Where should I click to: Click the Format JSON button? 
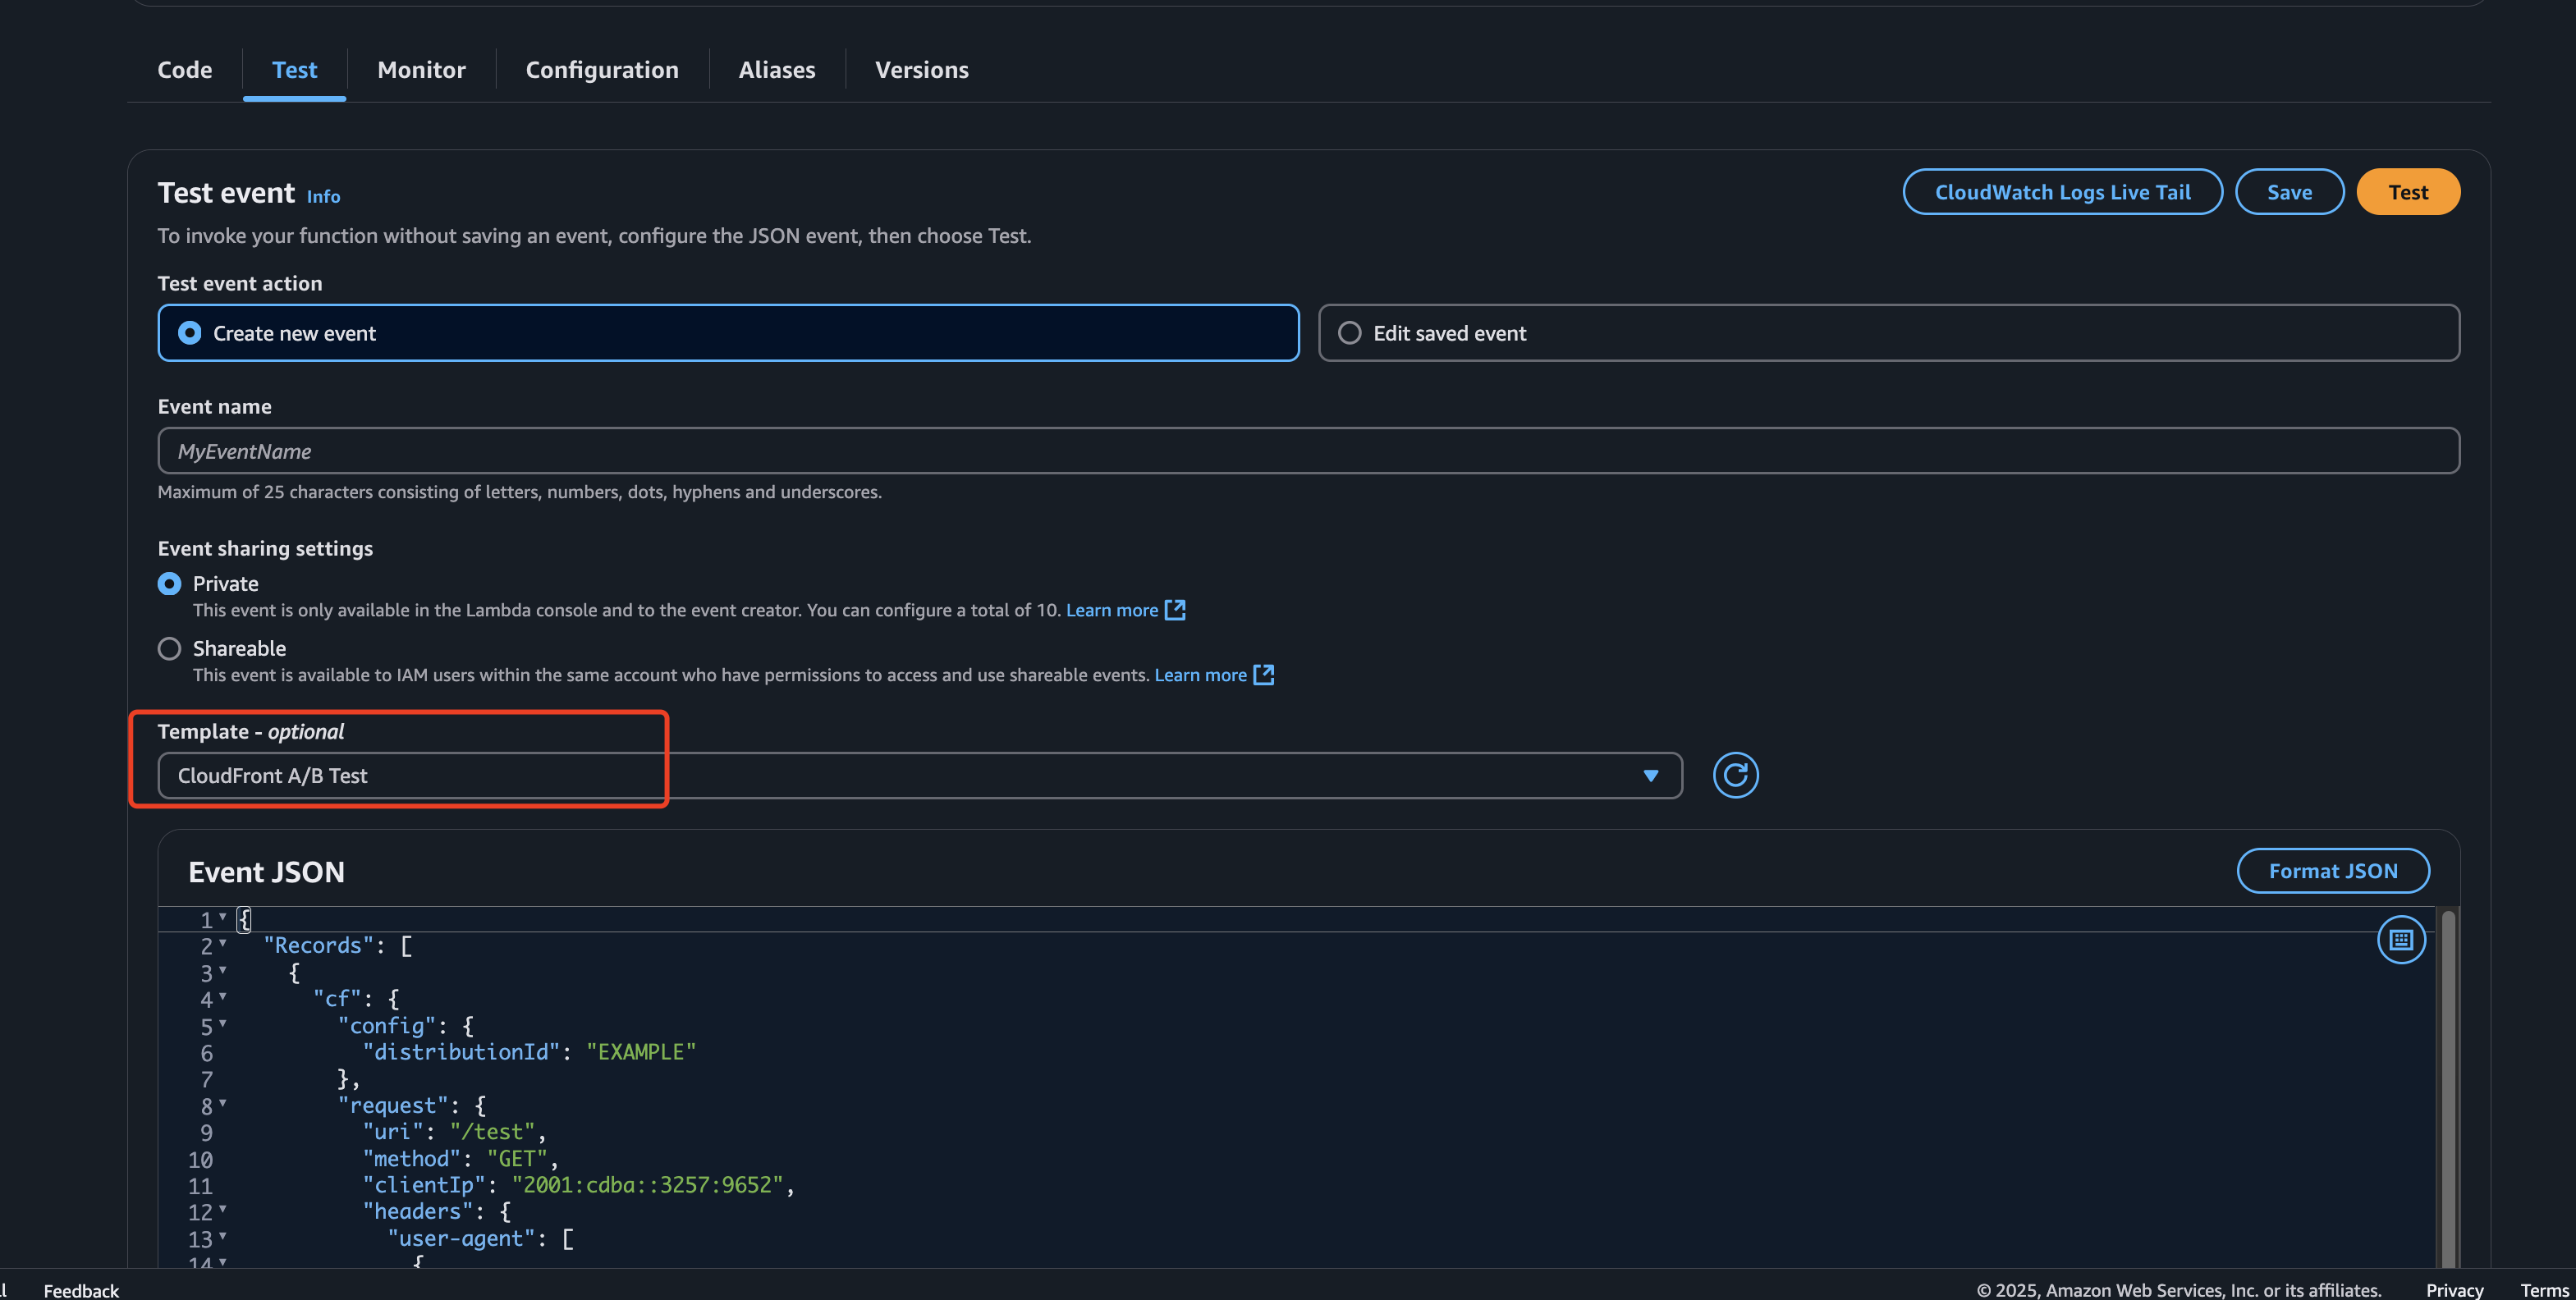pyautogui.click(x=2332, y=871)
